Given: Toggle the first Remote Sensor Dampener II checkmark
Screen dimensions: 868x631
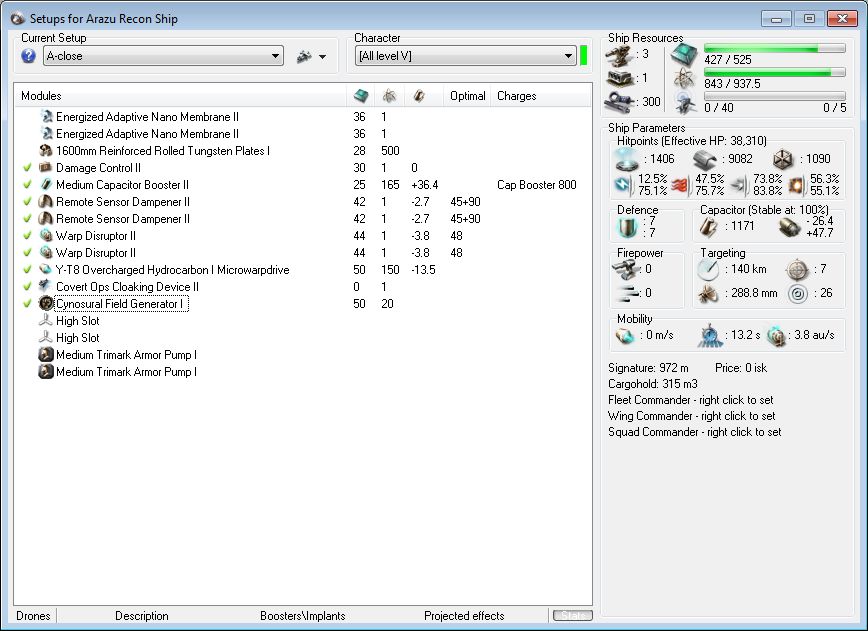Looking at the screenshot, I should 27,201.
